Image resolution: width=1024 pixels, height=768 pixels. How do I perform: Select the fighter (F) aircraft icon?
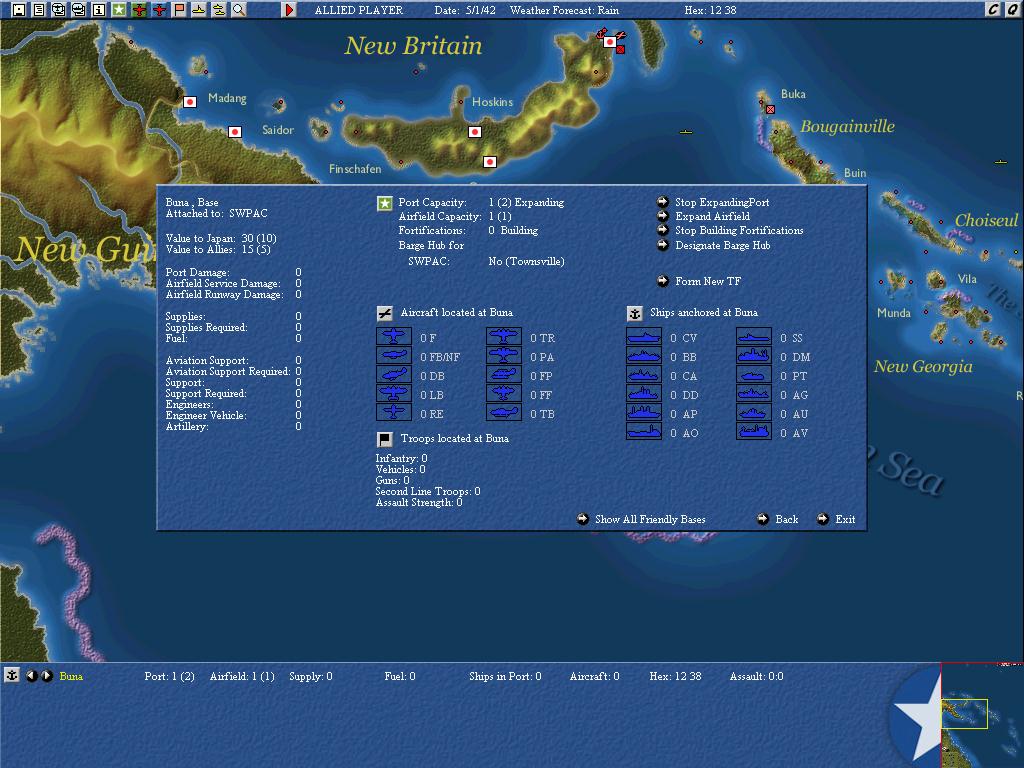pos(394,337)
